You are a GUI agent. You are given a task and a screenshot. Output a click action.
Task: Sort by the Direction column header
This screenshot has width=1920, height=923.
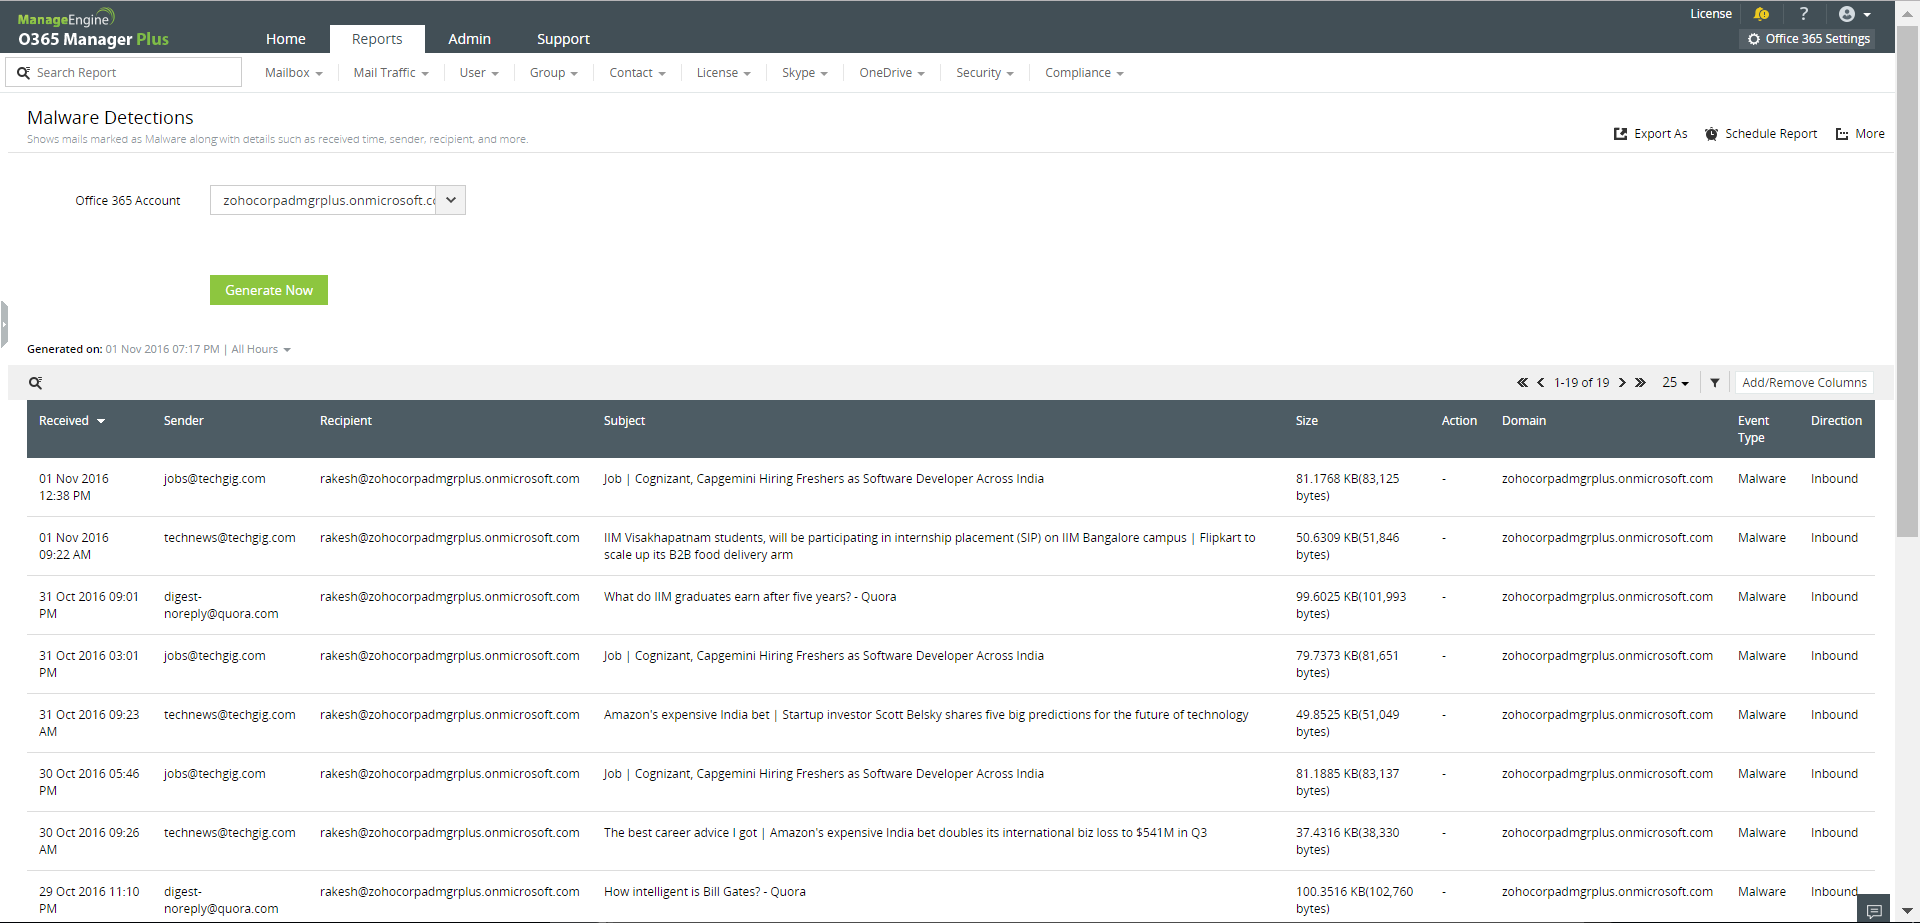click(1836, 421)
